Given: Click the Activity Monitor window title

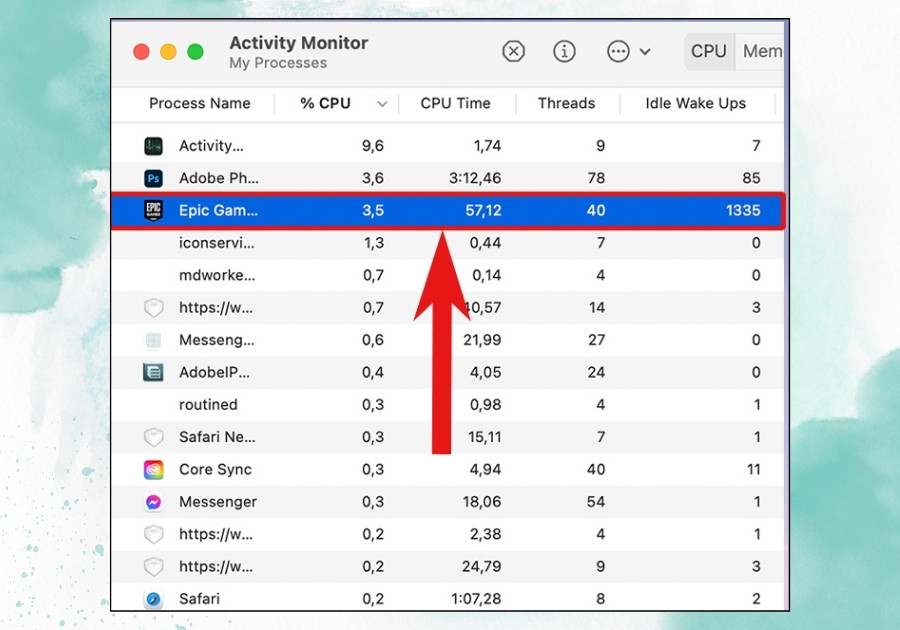Looking at the screenshot, I should [x=298, y=42].
